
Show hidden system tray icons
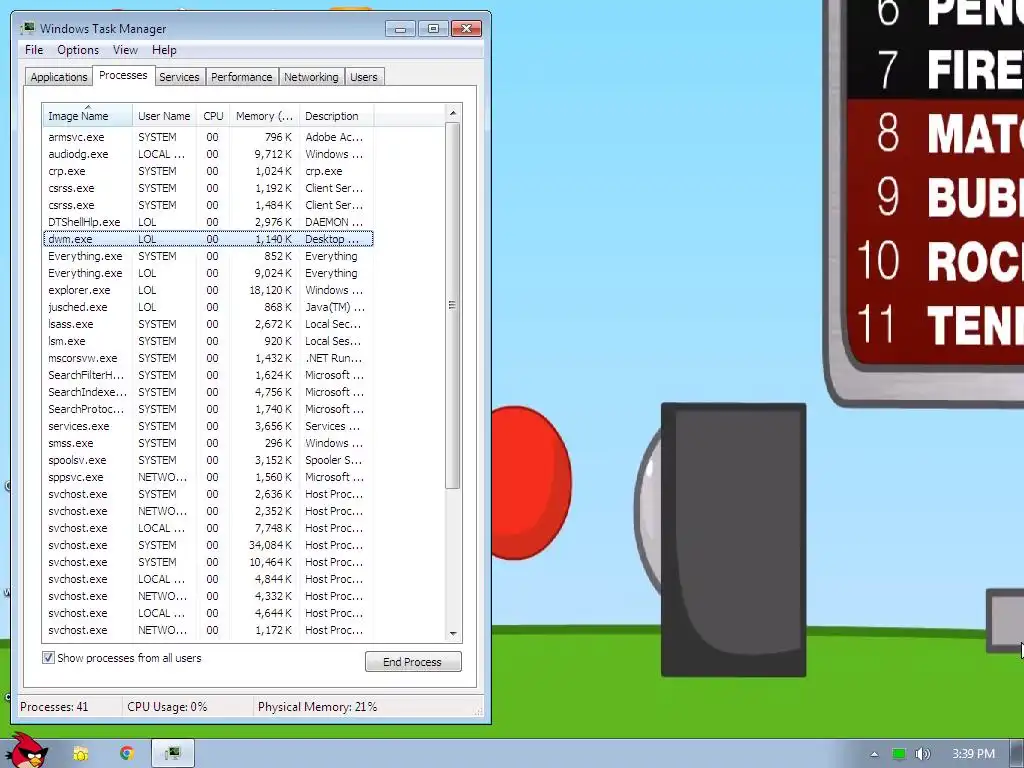pyautogui.click(x=874, y=754)
